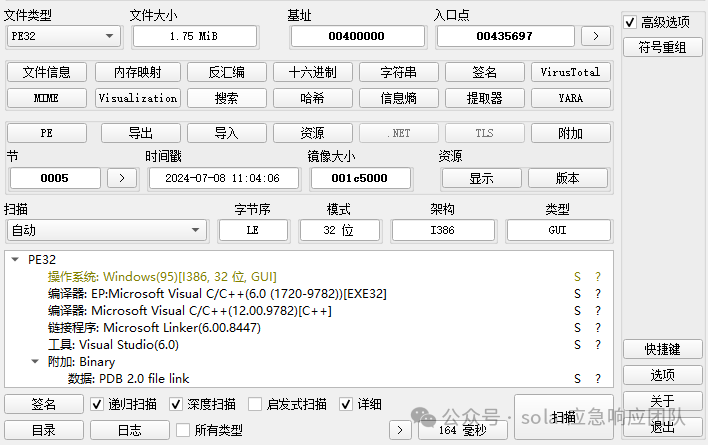The image size is (708, 445).
Task: Click the 入口点 field 00435697
Action: click(505, 36)
